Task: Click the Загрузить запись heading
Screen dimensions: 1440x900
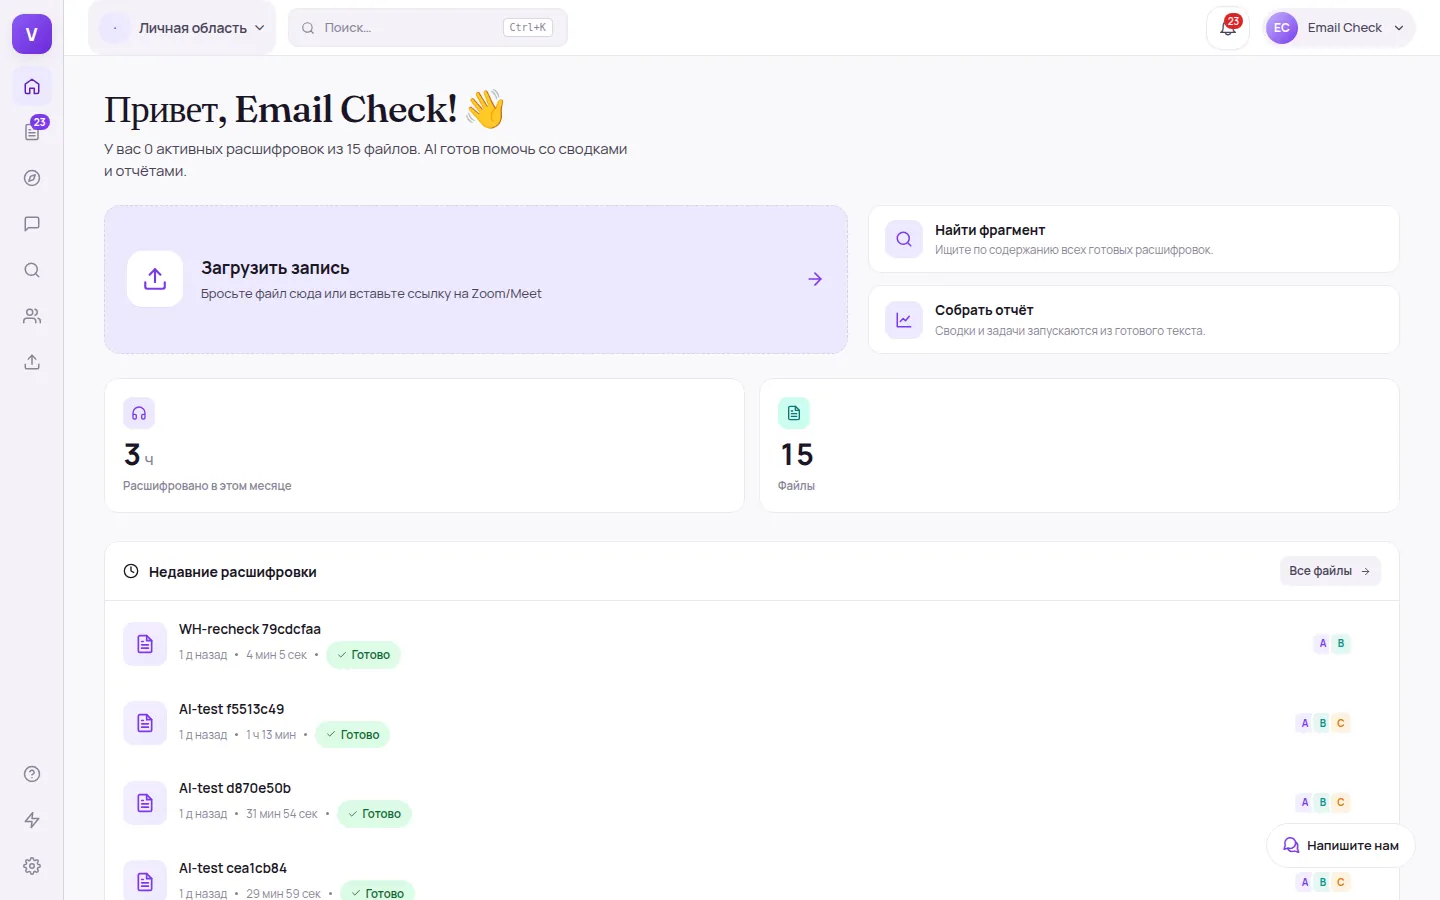Action: coord(275,268)
